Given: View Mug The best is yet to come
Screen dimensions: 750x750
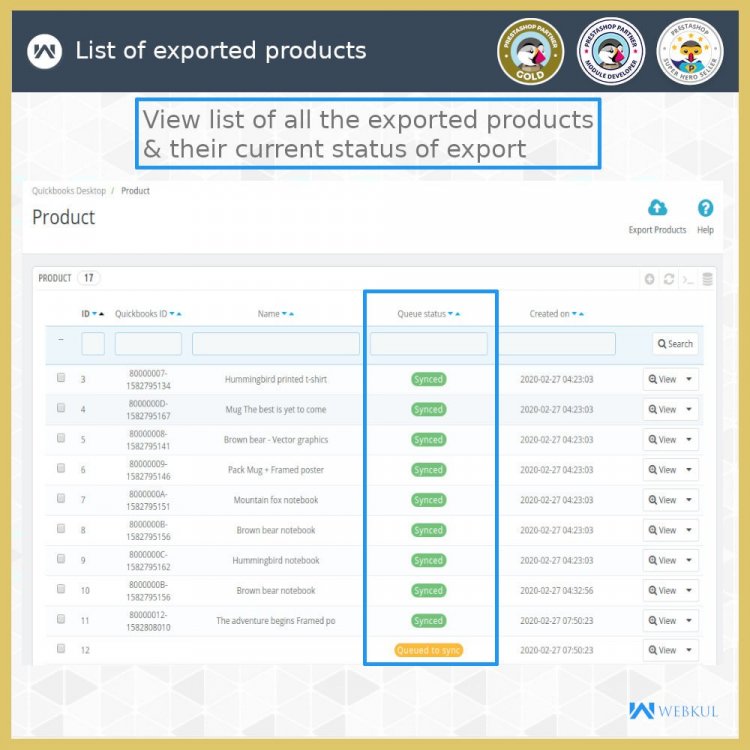Looking at the screenshot, I should click(662, 409).
